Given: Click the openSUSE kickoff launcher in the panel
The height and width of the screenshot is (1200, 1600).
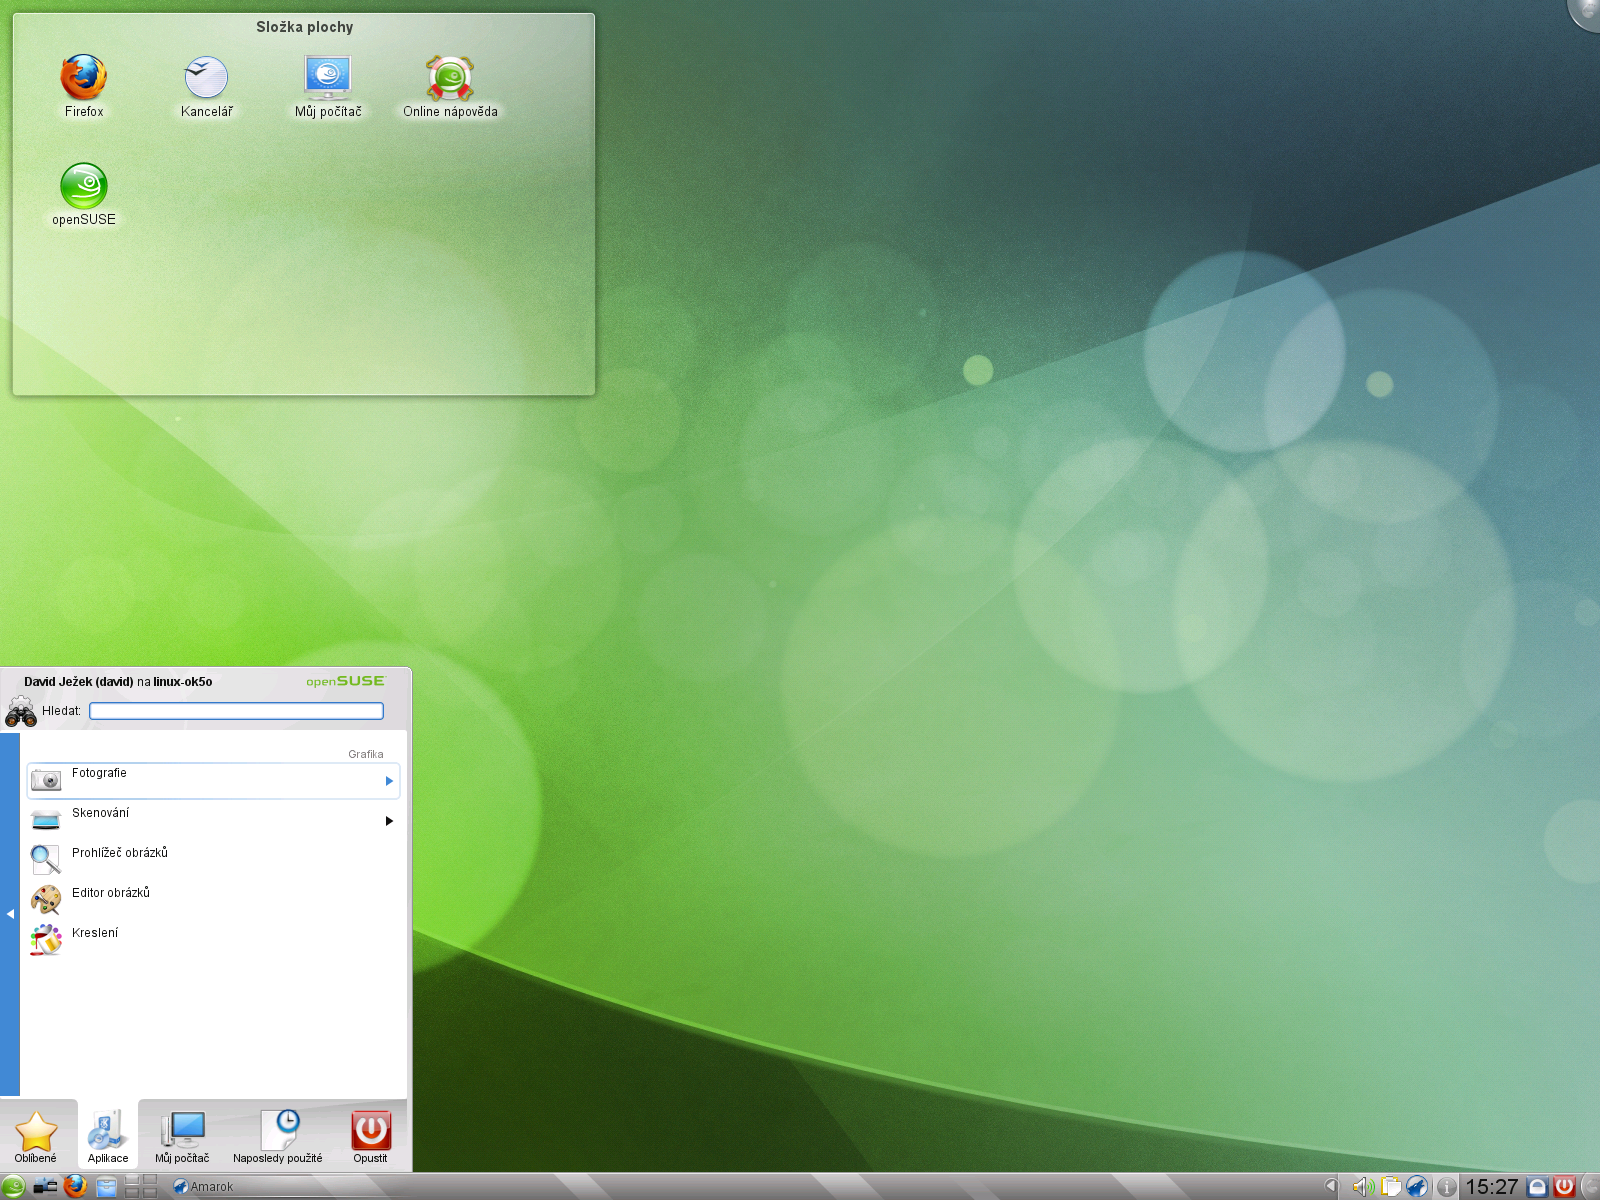Looking at the screenshot, I should click(13, 1187).
